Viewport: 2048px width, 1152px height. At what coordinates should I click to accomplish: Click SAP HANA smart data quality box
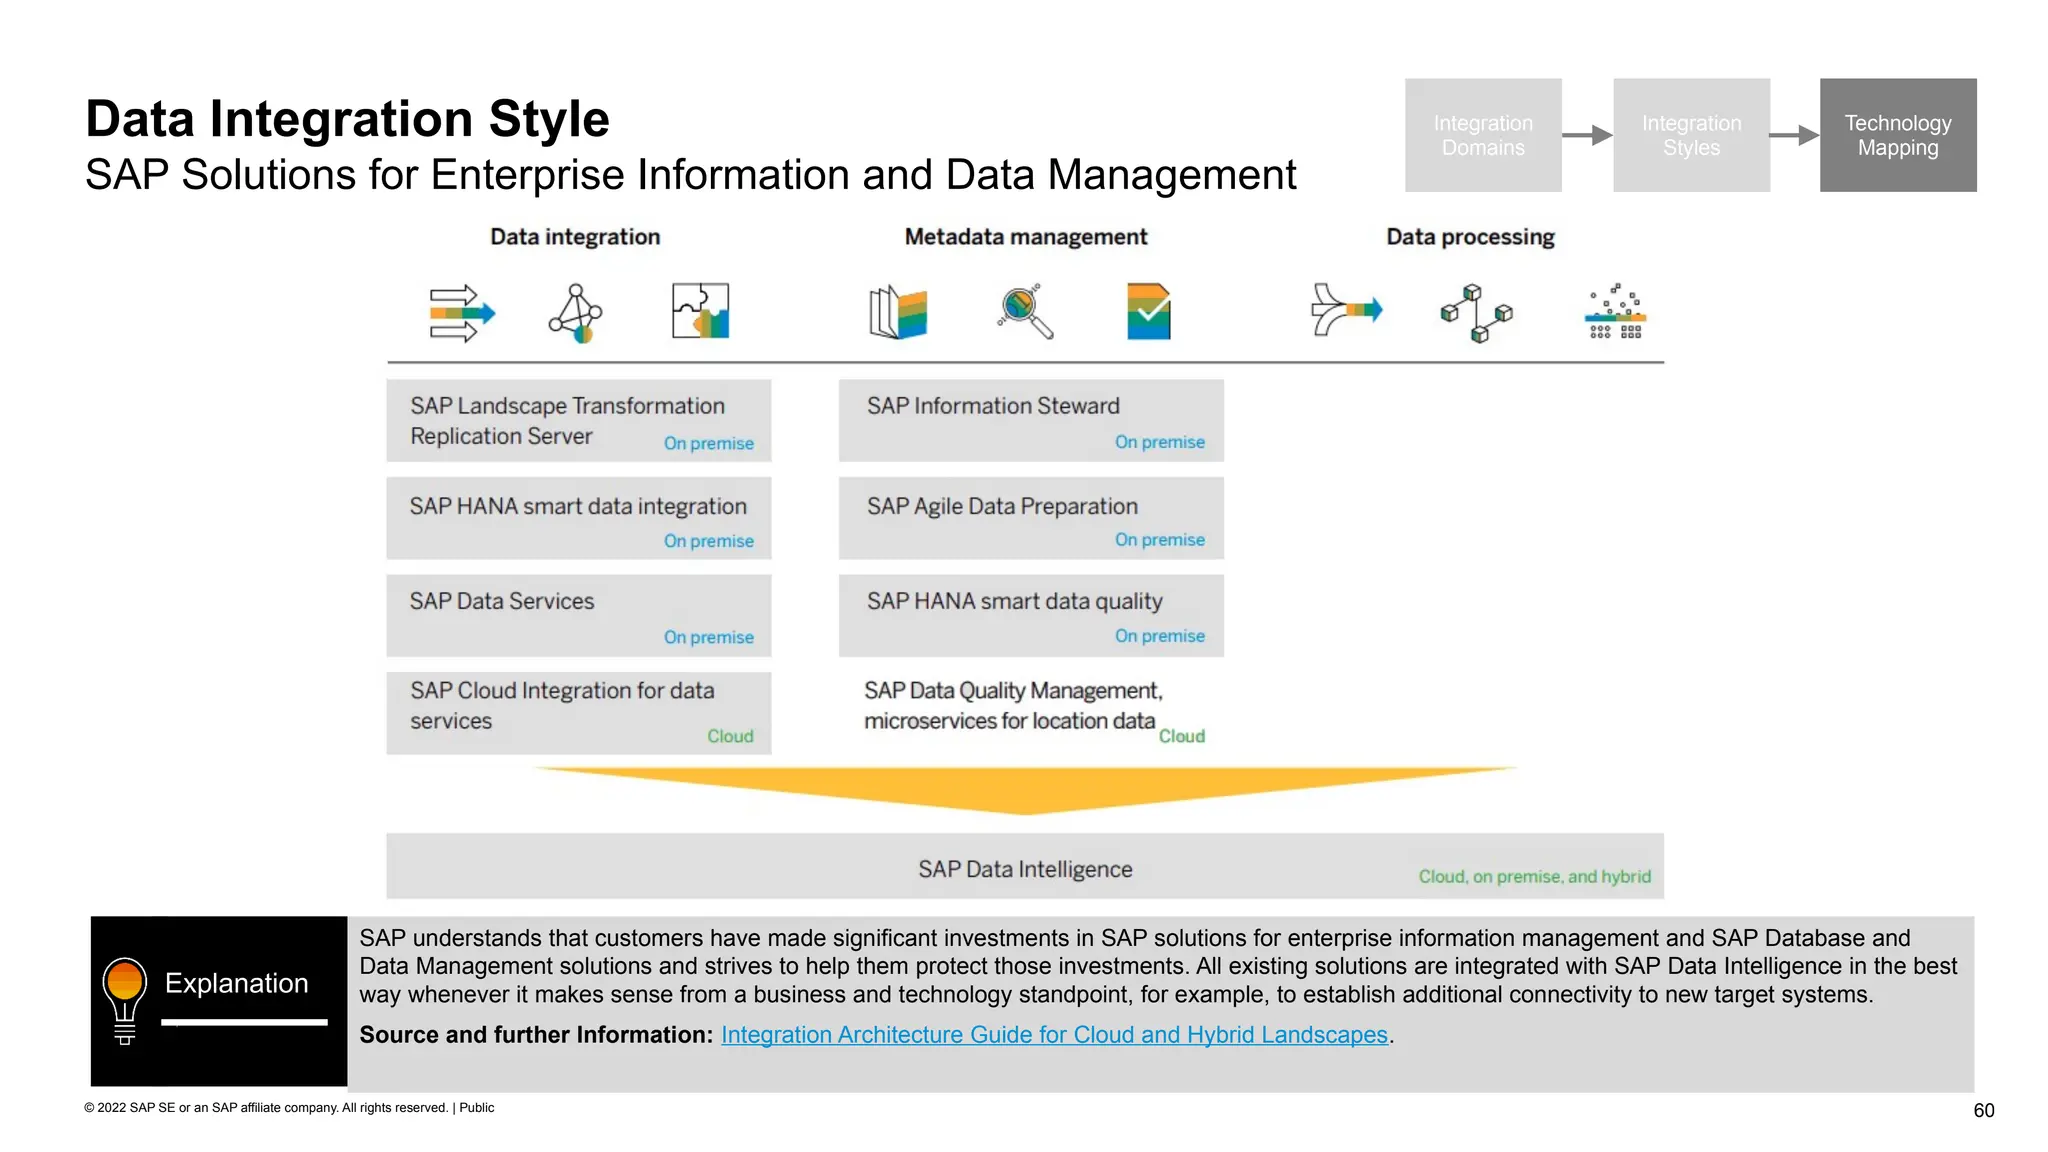click(1031, 615)
